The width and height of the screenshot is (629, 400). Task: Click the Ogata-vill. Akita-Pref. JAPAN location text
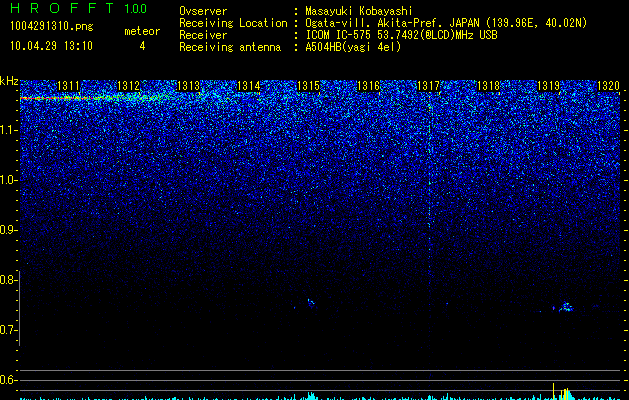pyautogui.click(x=446, y=23)
